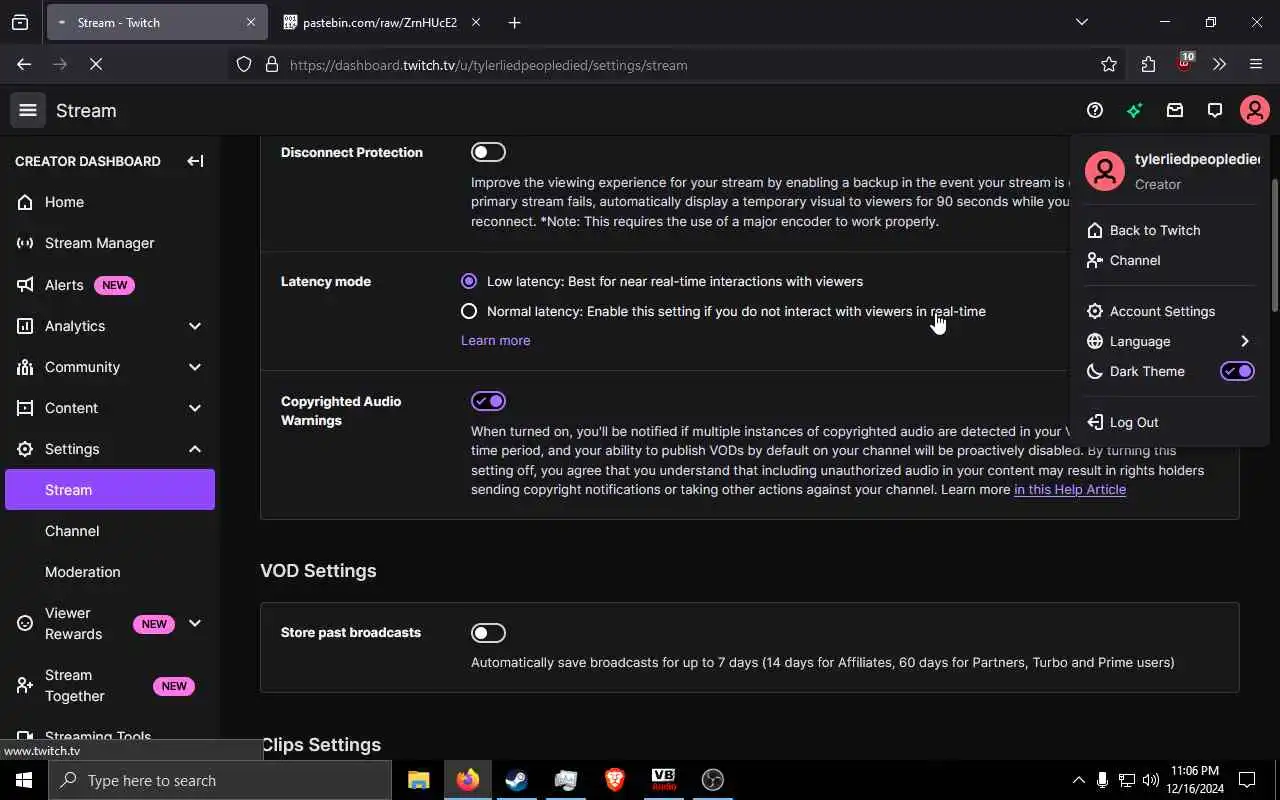Open the Firefox extensions puzzle icon
1280x800 pixels.
tap(1148, 65)
